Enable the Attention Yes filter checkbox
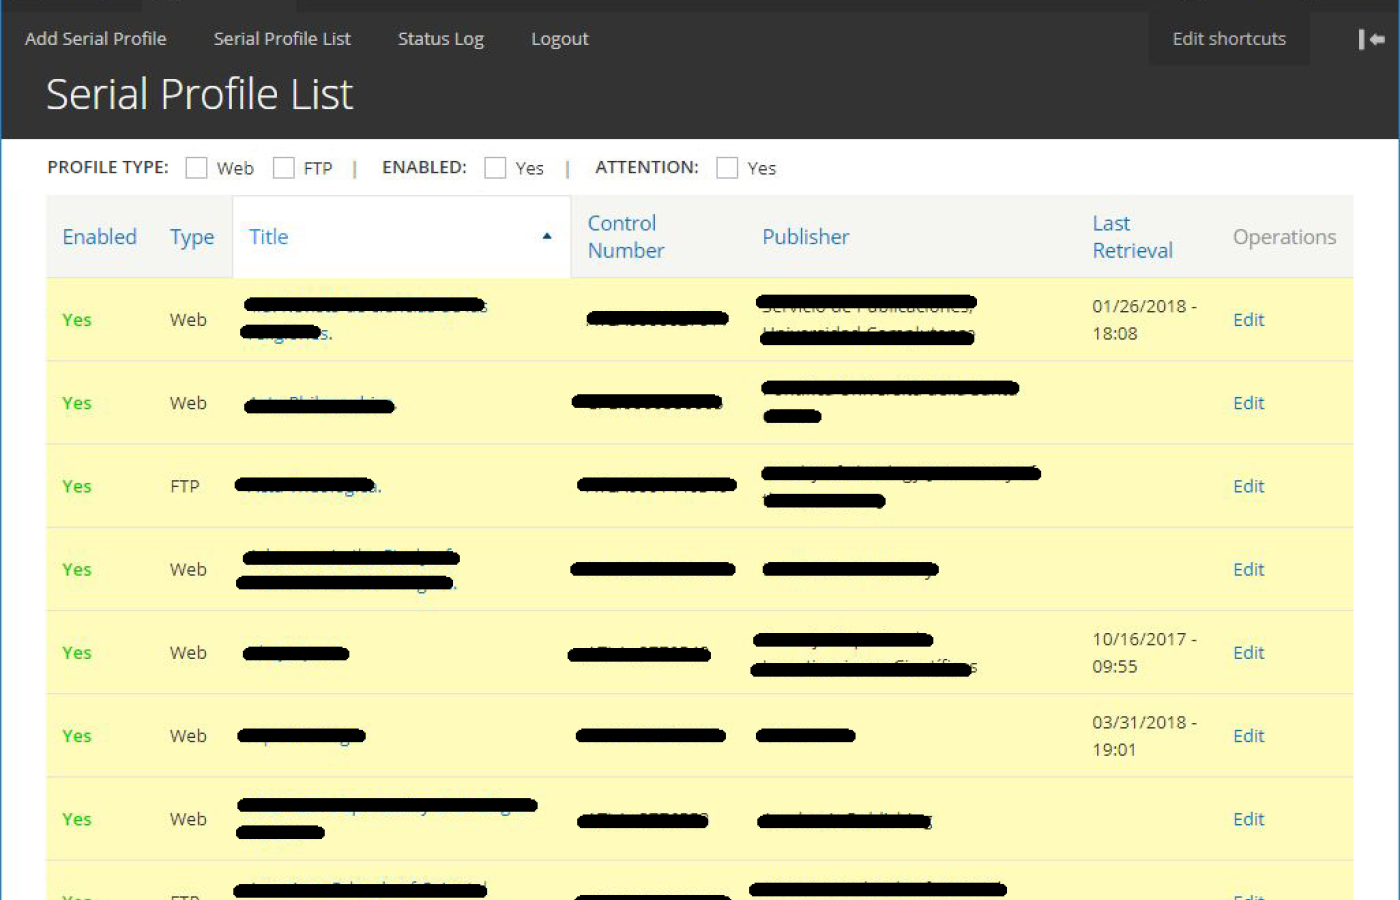This screenshot has height=900, width=1400. (x=727, y=168)
